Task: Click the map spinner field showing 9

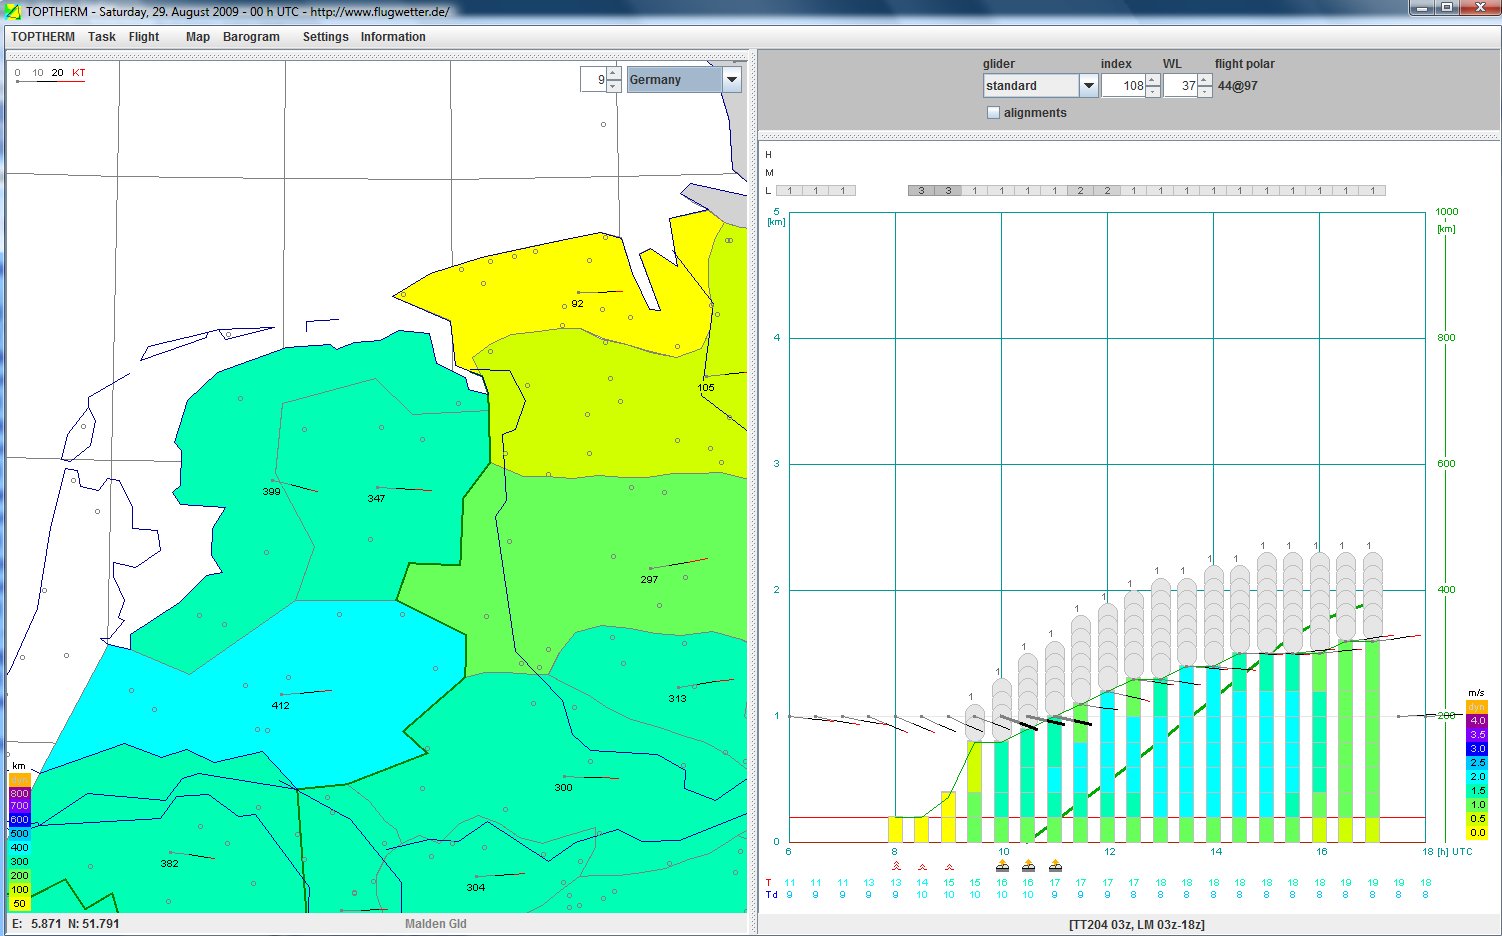Action: pos(594,80)
